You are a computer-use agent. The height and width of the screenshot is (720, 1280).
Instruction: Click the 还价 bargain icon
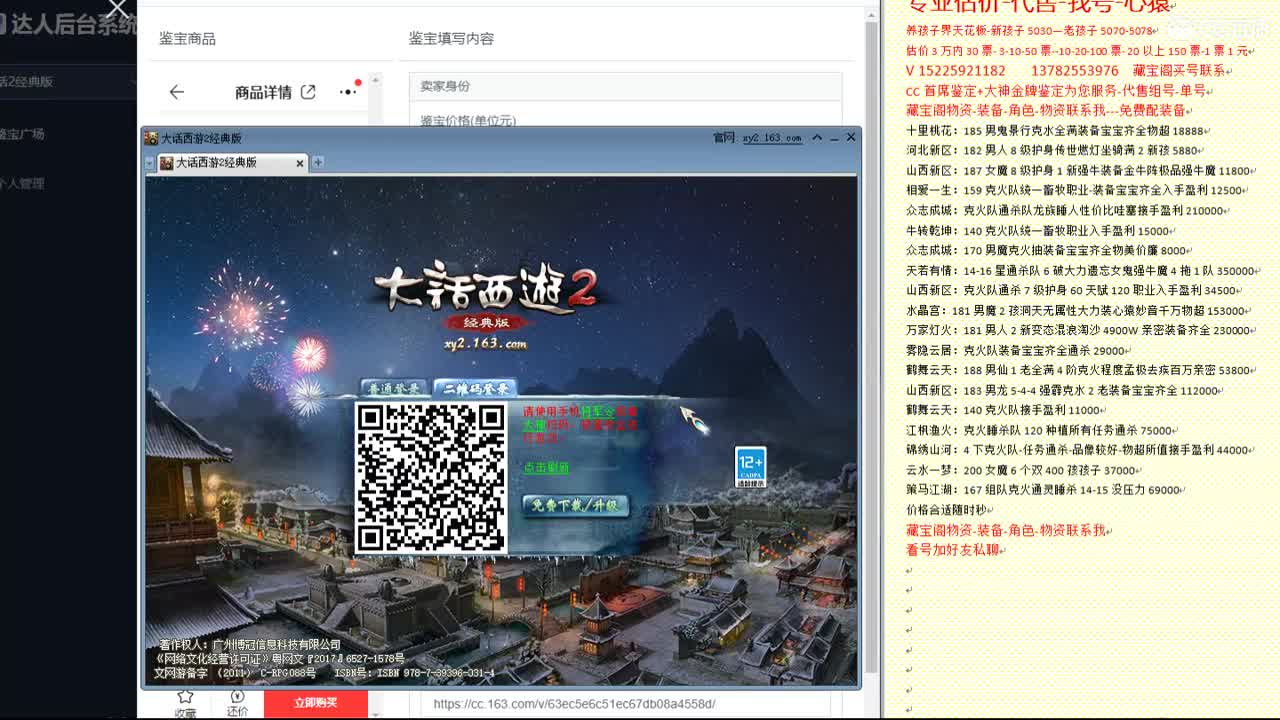coord(237,703)
